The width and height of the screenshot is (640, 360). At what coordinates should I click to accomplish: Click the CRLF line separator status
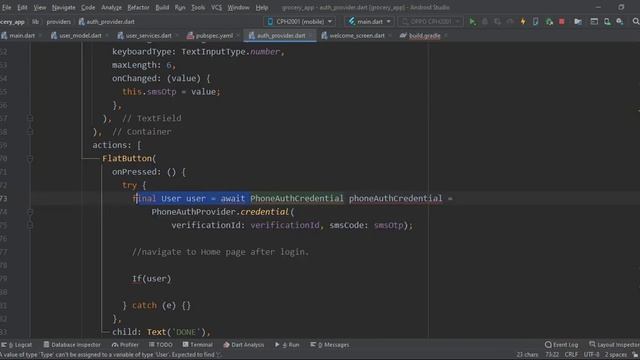point(571,355)
